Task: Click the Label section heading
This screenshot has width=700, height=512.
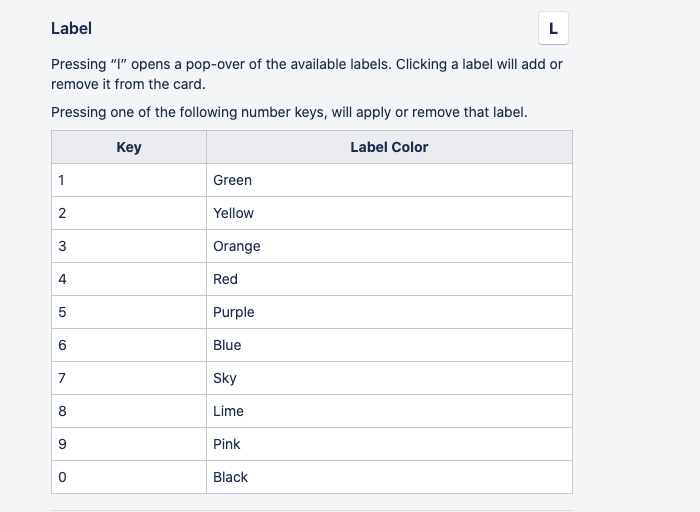Action: click(x=71, y=29)
